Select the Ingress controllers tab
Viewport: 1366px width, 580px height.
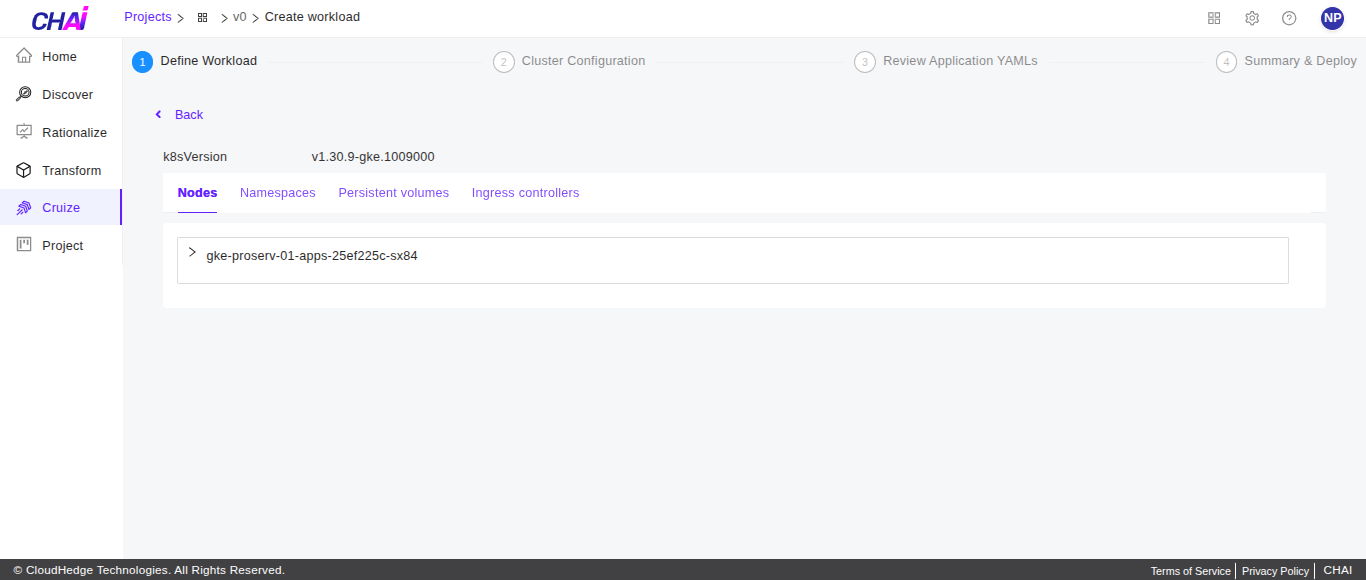click(525, 193)
